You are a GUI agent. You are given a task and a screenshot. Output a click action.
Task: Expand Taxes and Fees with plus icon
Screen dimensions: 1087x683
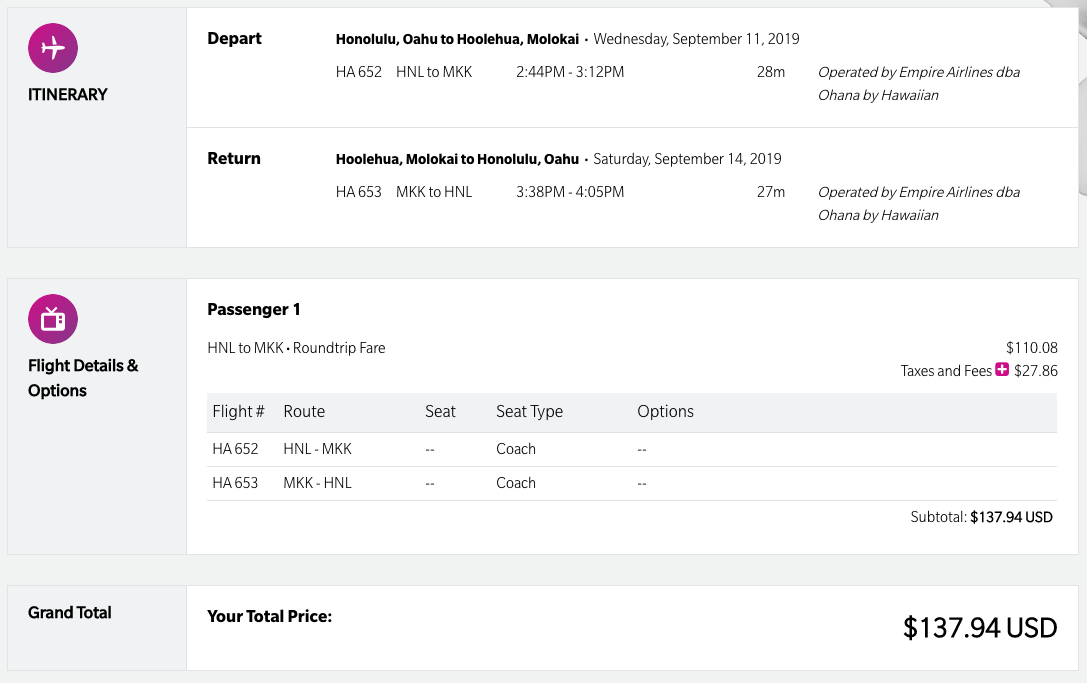pyautogui.click(x=1002, y=371)
